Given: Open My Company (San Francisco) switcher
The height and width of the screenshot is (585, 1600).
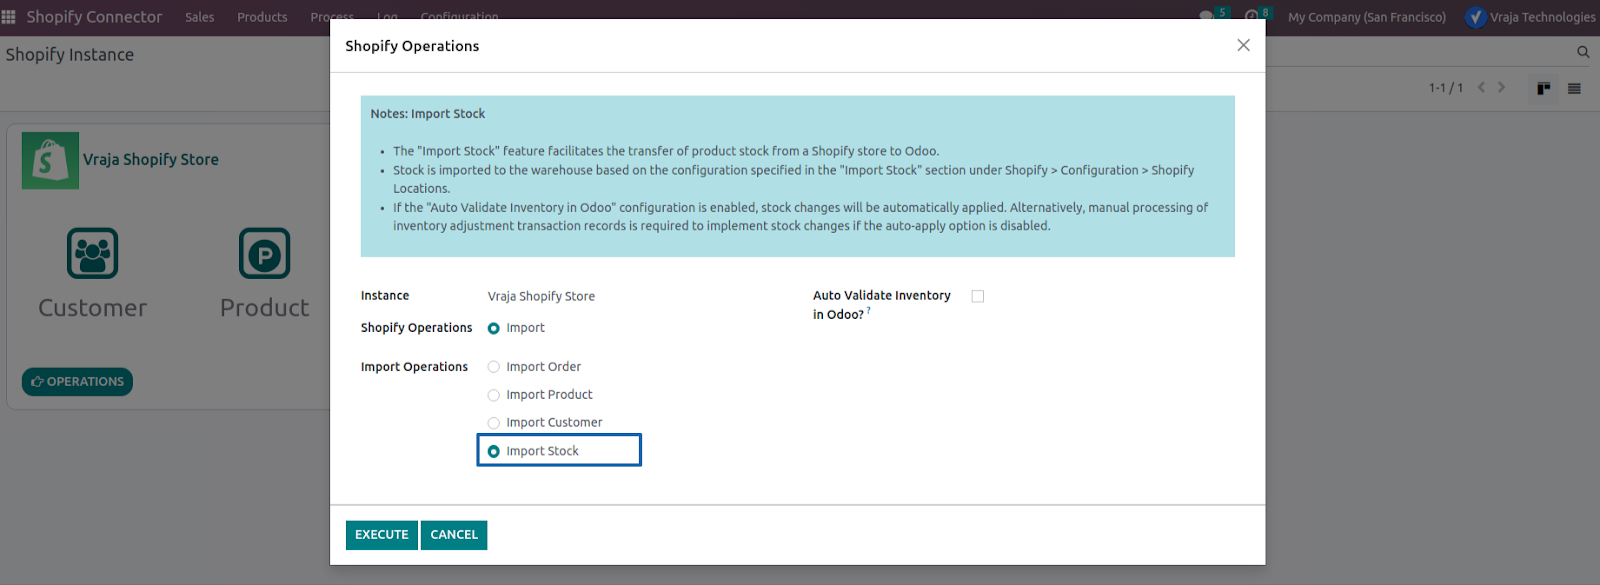Looking at the screenshot, I should (x=1367, y=17).
